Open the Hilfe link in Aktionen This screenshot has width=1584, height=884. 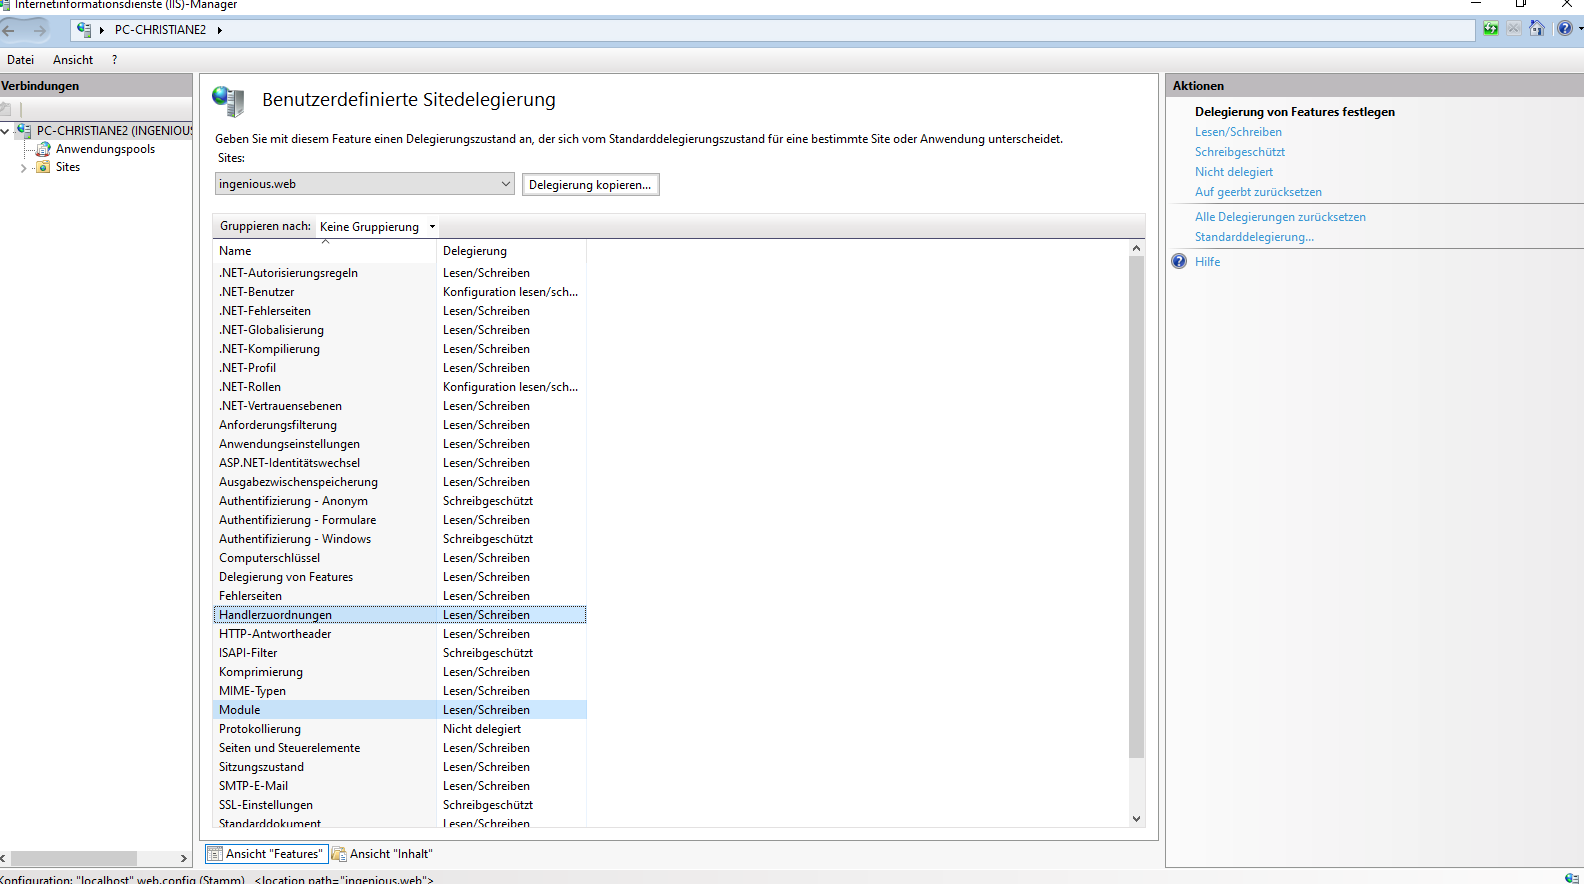pos(1207,262)
